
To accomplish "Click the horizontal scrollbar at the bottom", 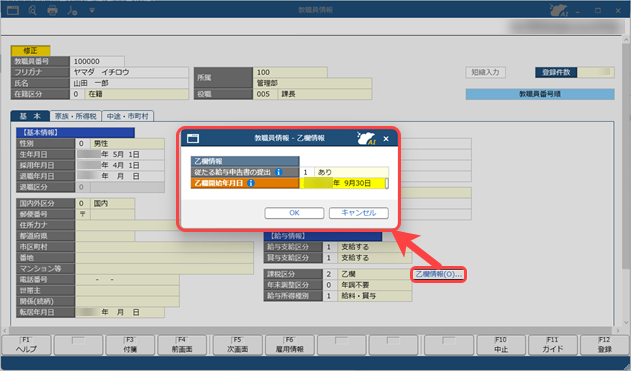I will (x=310, y=331).
